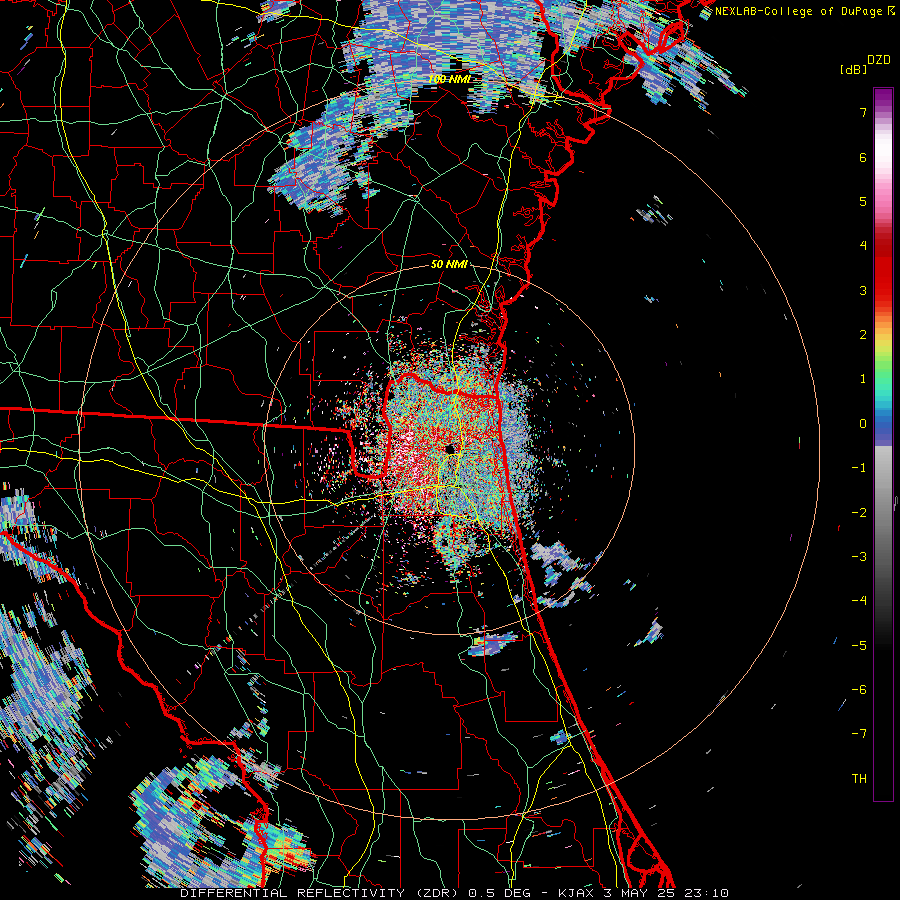Click the -4 value on color scale
The height and width of the screenshot is (900, 900).
click(x=859, y=601)
